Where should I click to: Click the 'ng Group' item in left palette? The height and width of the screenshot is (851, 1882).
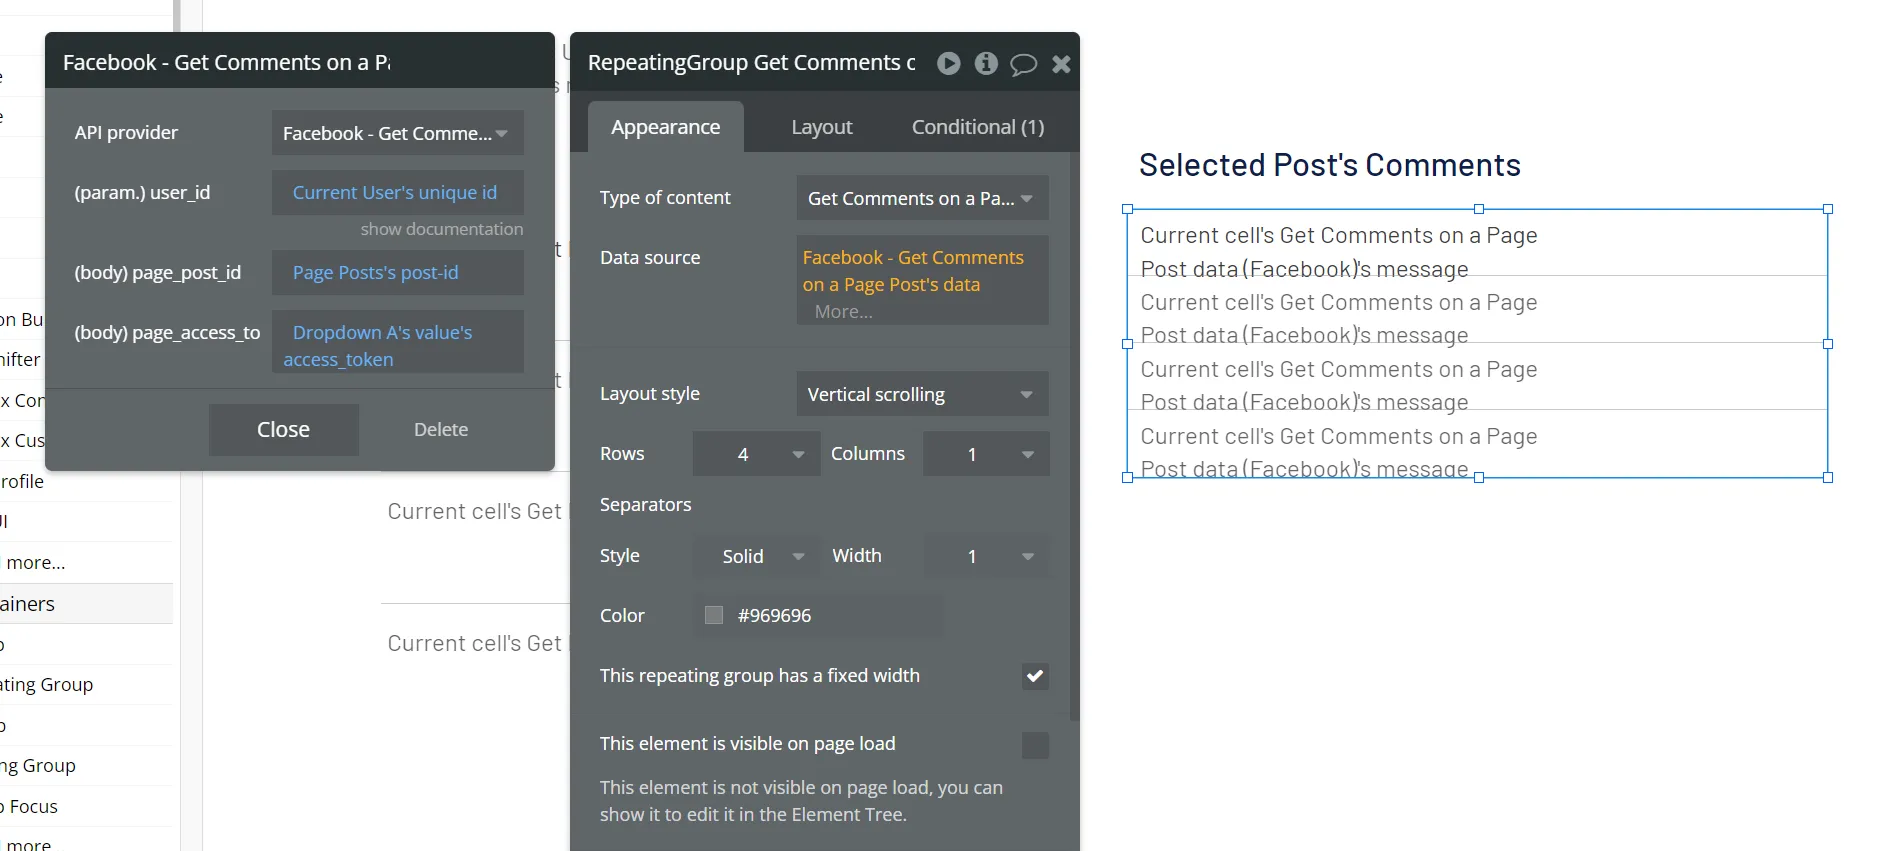click(38, 766)
